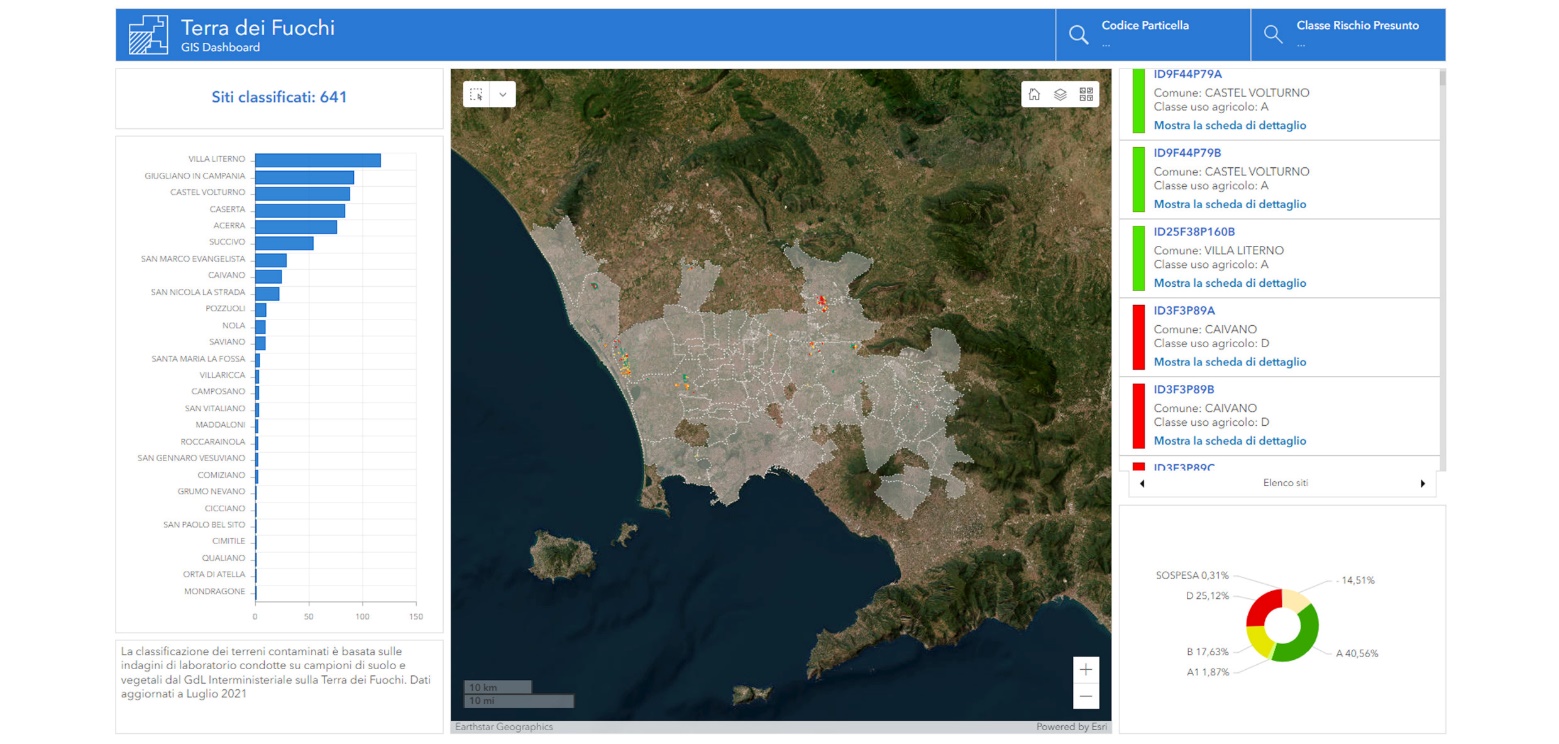Select the VILLA LITERNO bar in chart
This screenshot has height=744, width=1559.
317,160
